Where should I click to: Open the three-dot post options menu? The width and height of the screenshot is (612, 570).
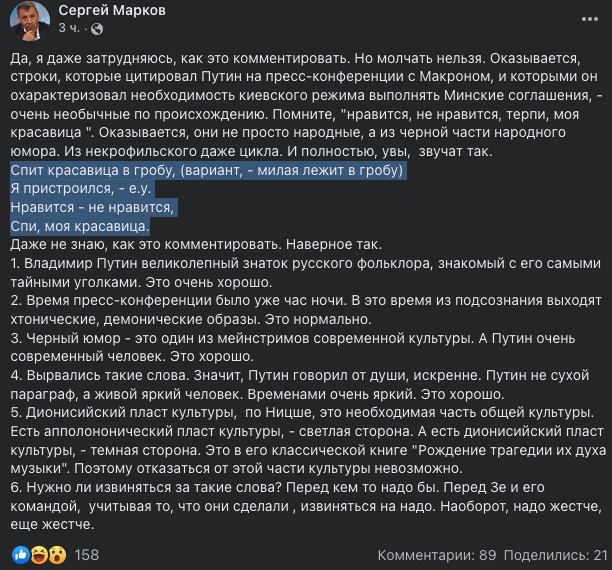pos(589,19)
